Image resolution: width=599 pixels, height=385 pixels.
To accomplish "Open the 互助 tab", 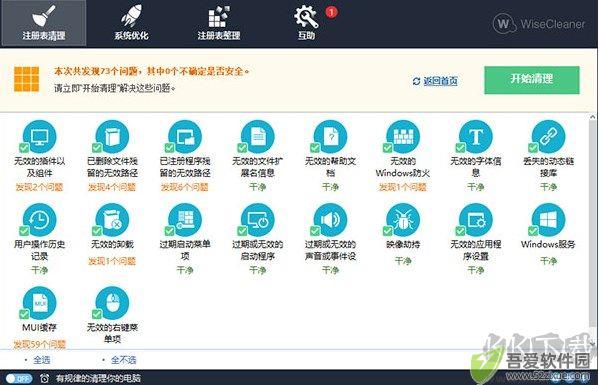I will coord(306,23).
